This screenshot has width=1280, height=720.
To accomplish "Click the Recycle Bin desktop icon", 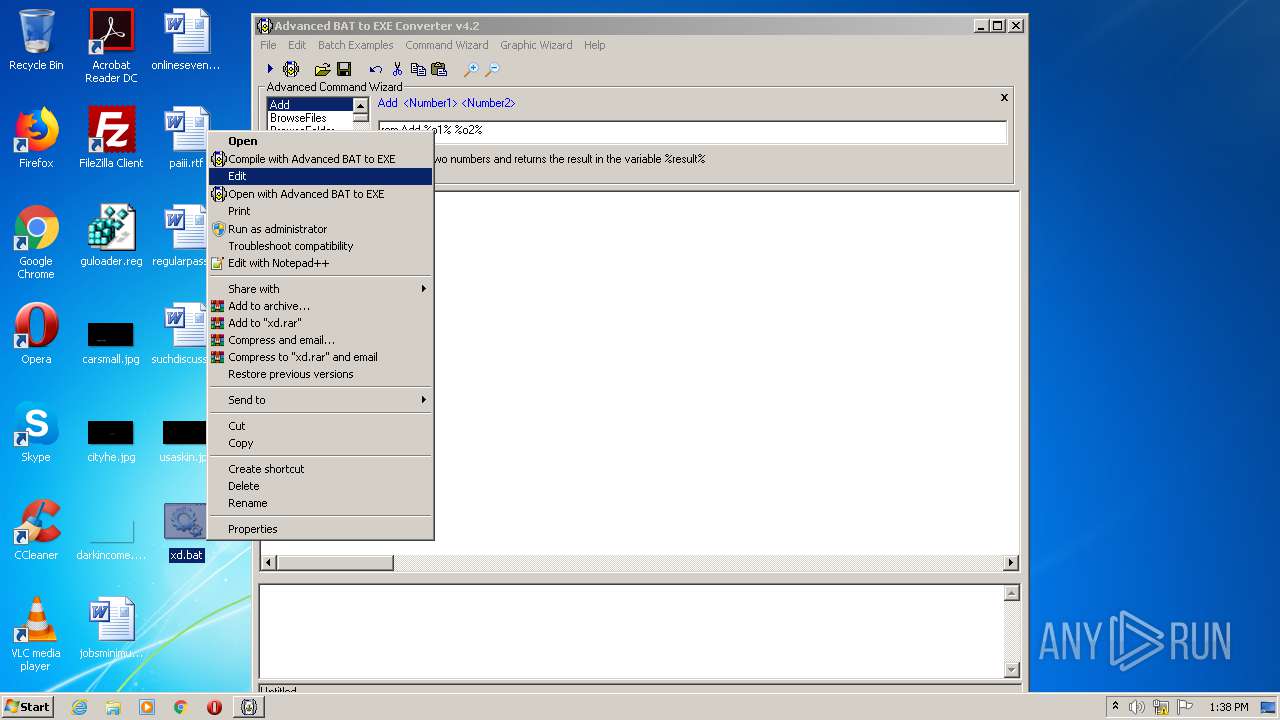I will point(36,40).
